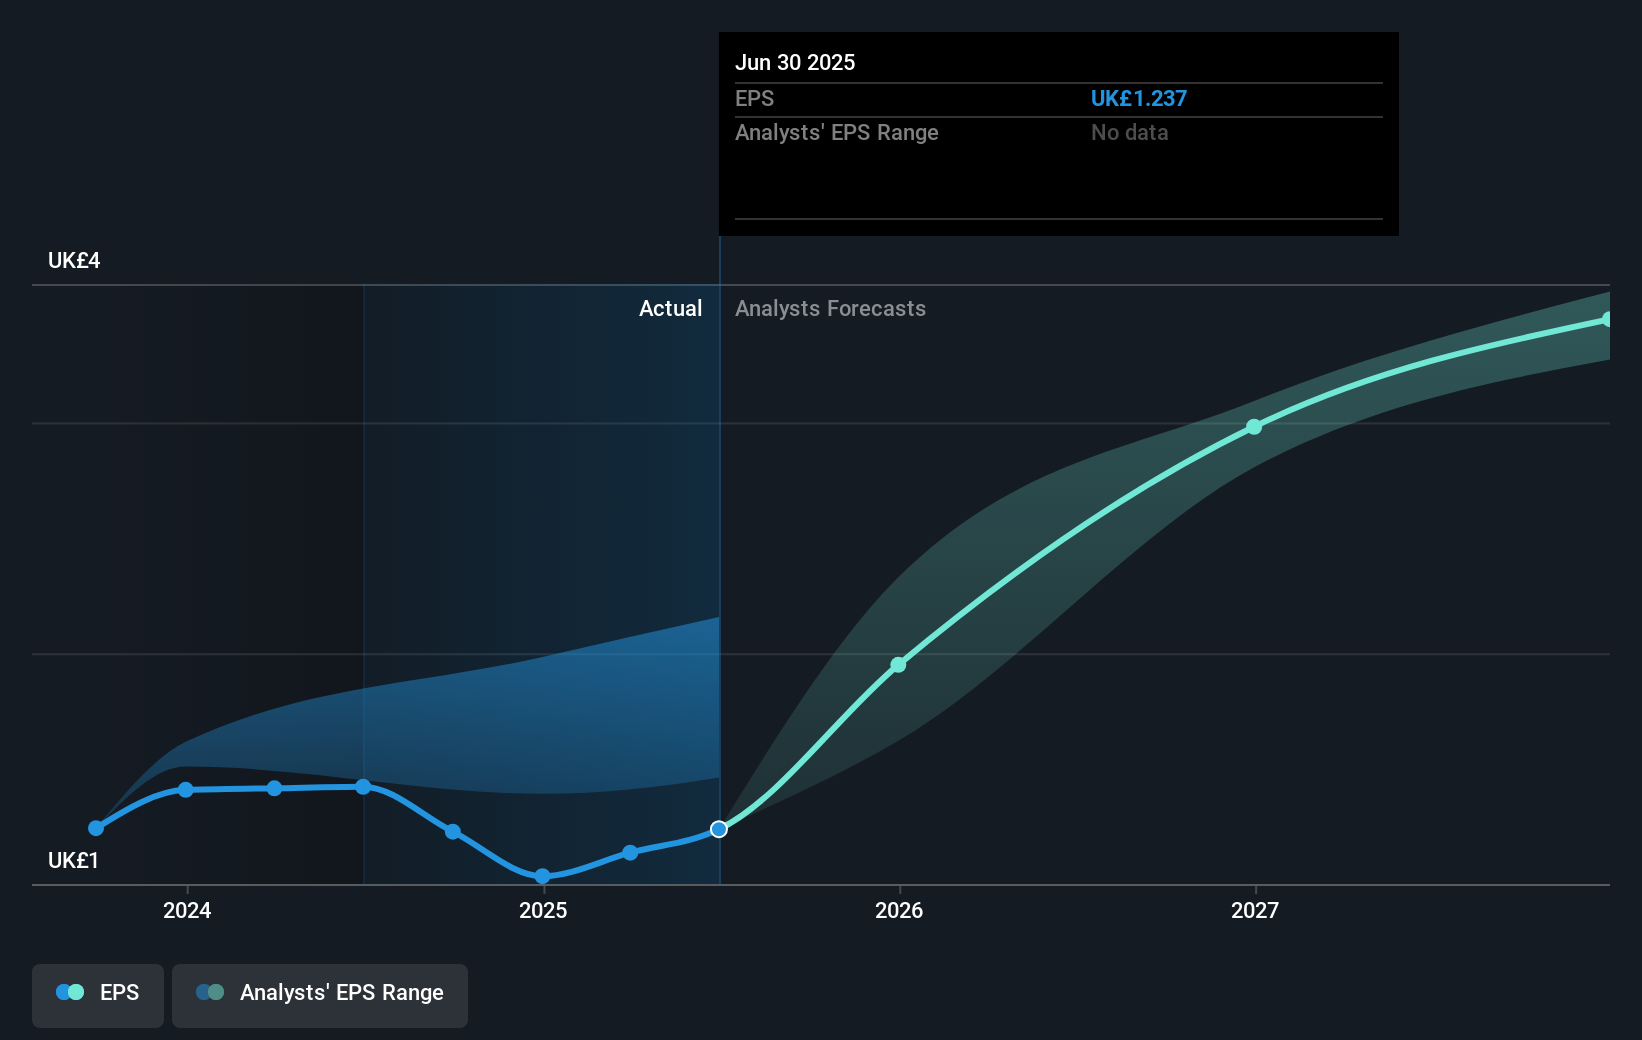
Task: Select the first EPS point in late 2023
Action: click(96, 828)
